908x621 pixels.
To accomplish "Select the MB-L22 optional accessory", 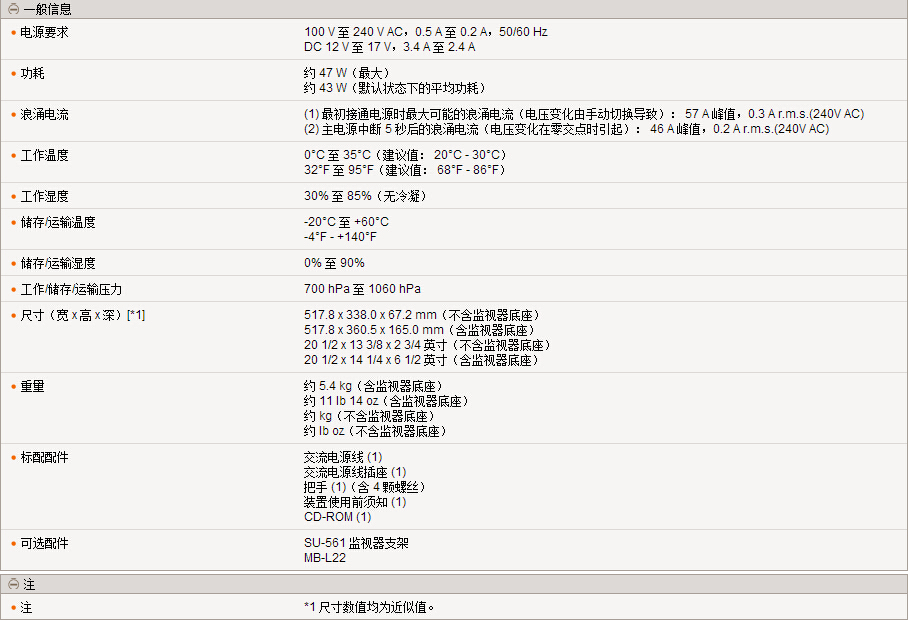I will point(325,558).
